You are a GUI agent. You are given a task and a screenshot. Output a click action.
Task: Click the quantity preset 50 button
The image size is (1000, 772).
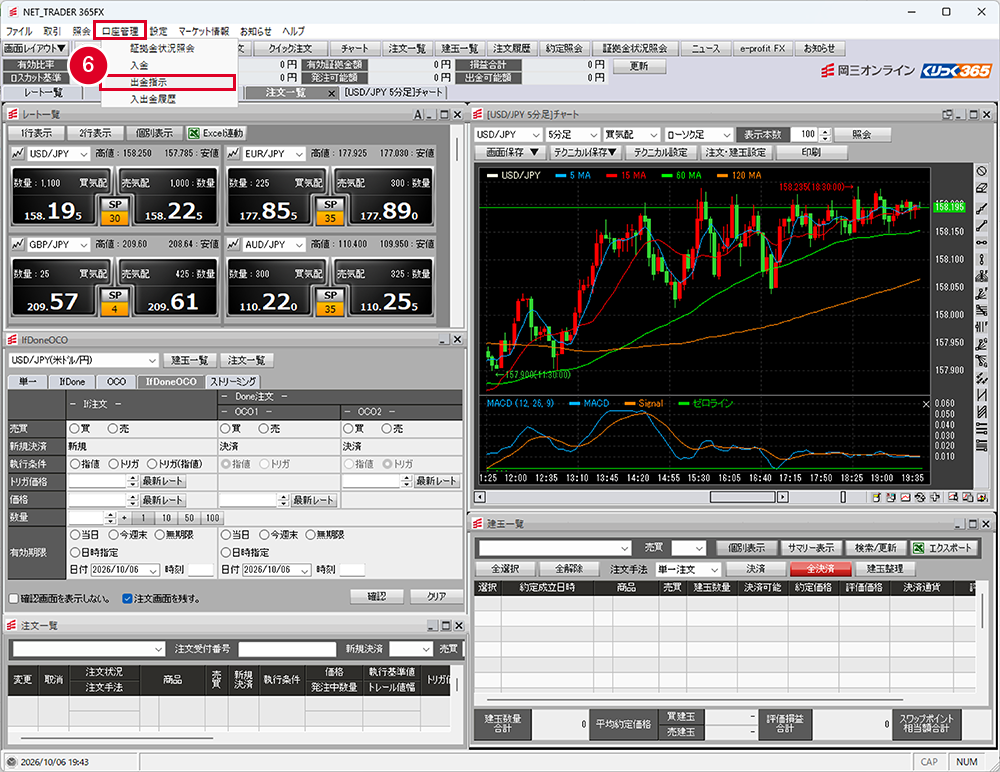point(189,518)
